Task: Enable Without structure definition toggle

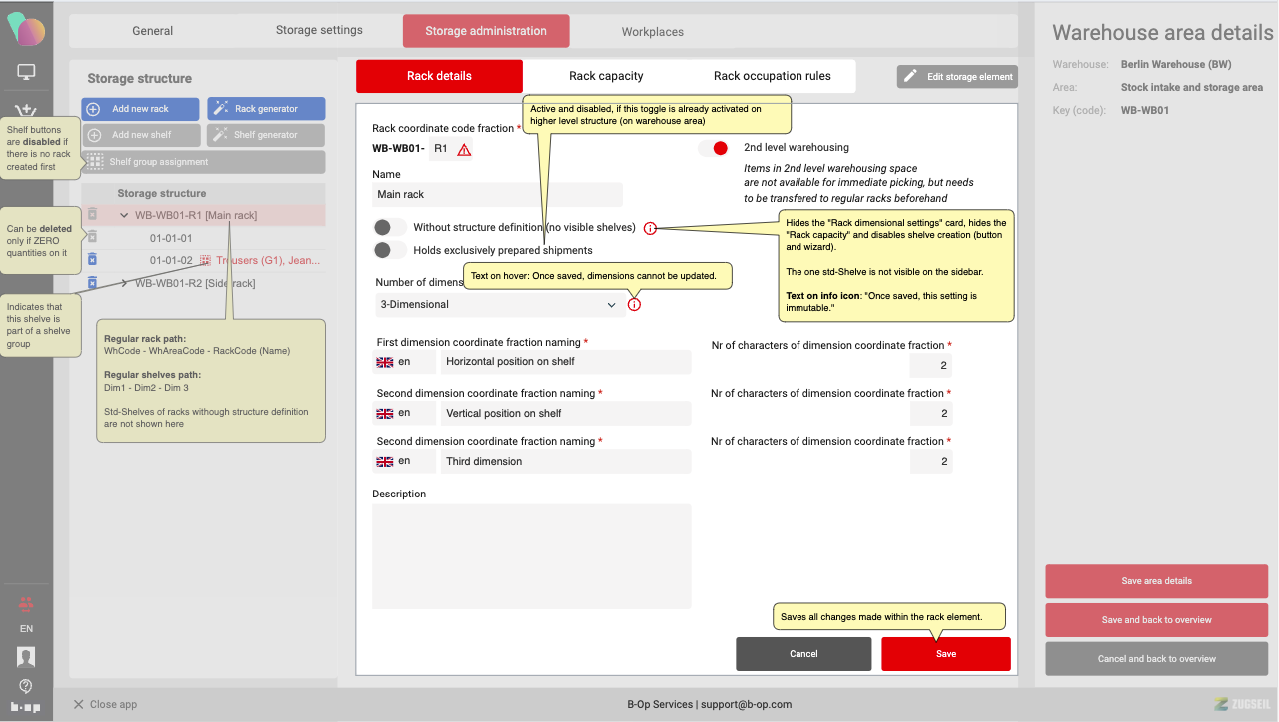Action: [x=389, y=228]
